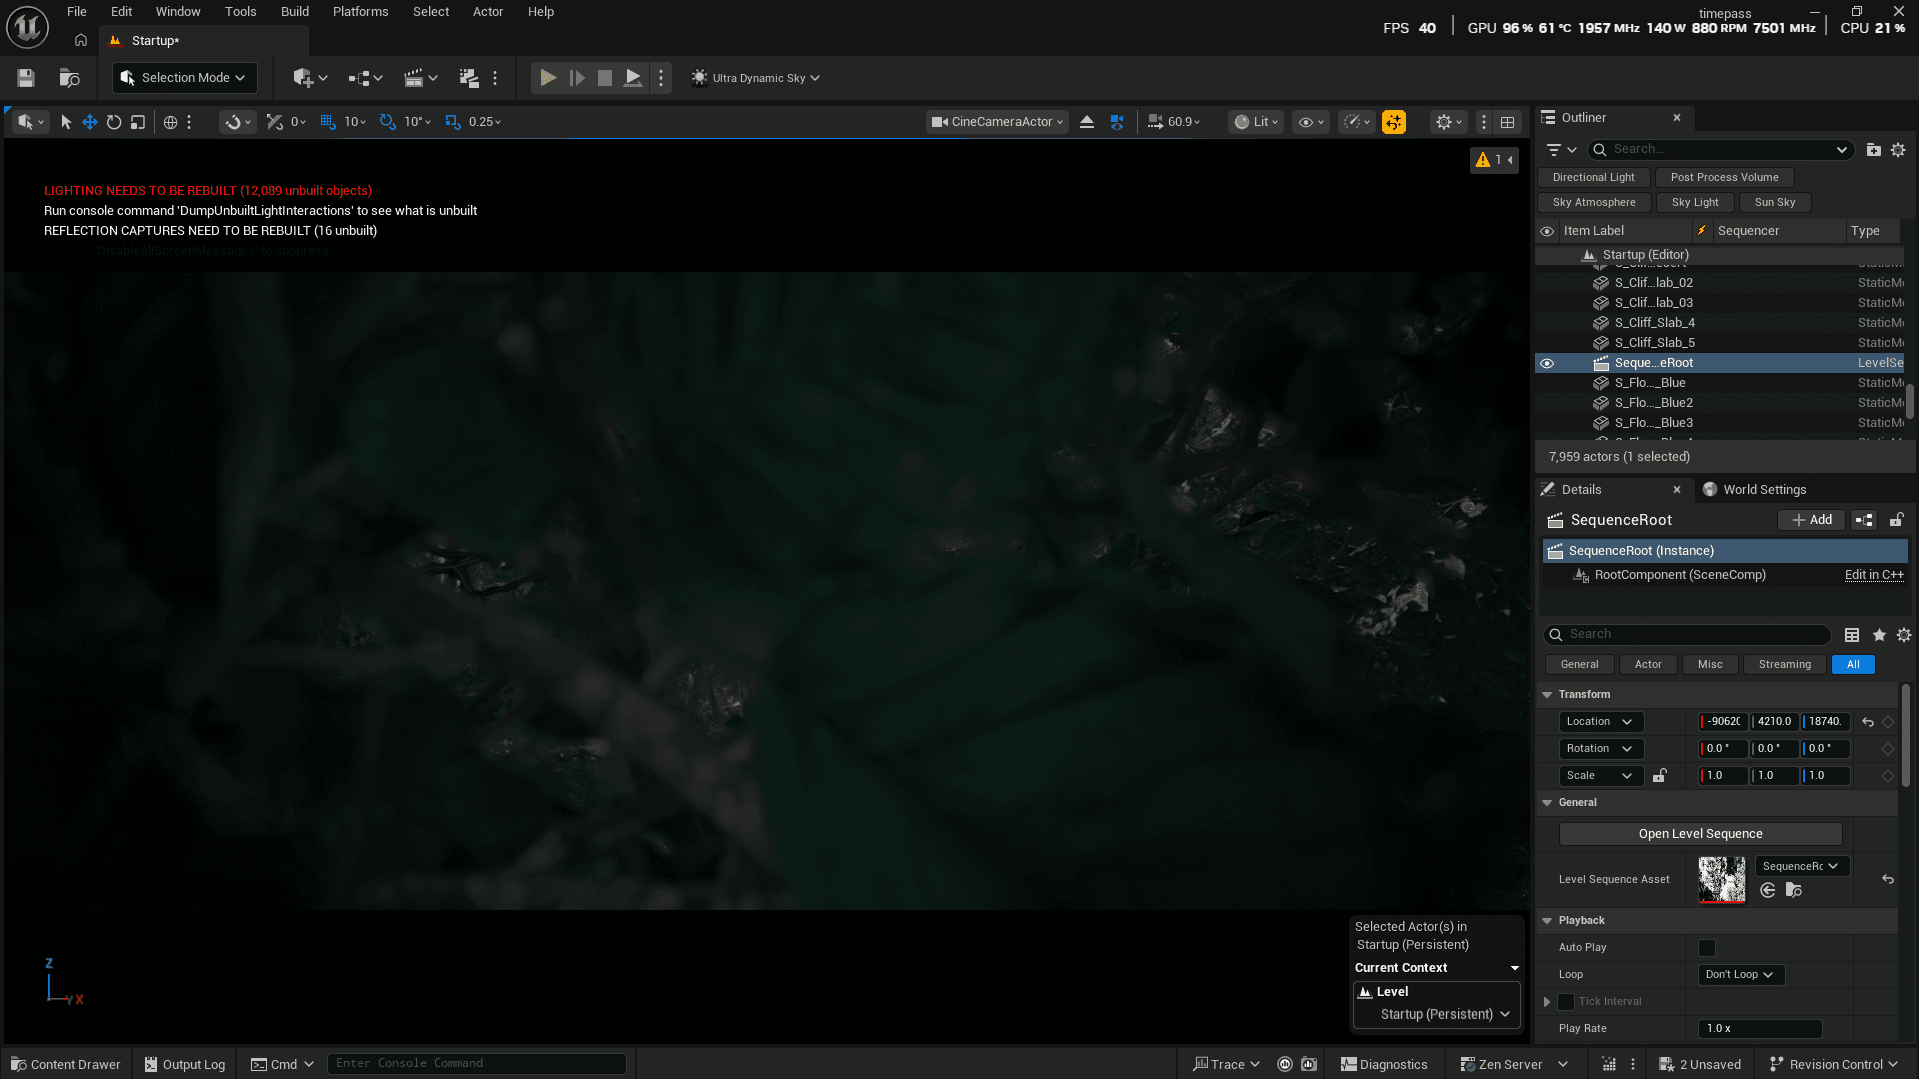Click the orange highlighted viewport toolbar icon
Image resolution: width=1919 pixels, height=1079 pixels.
1393,122
